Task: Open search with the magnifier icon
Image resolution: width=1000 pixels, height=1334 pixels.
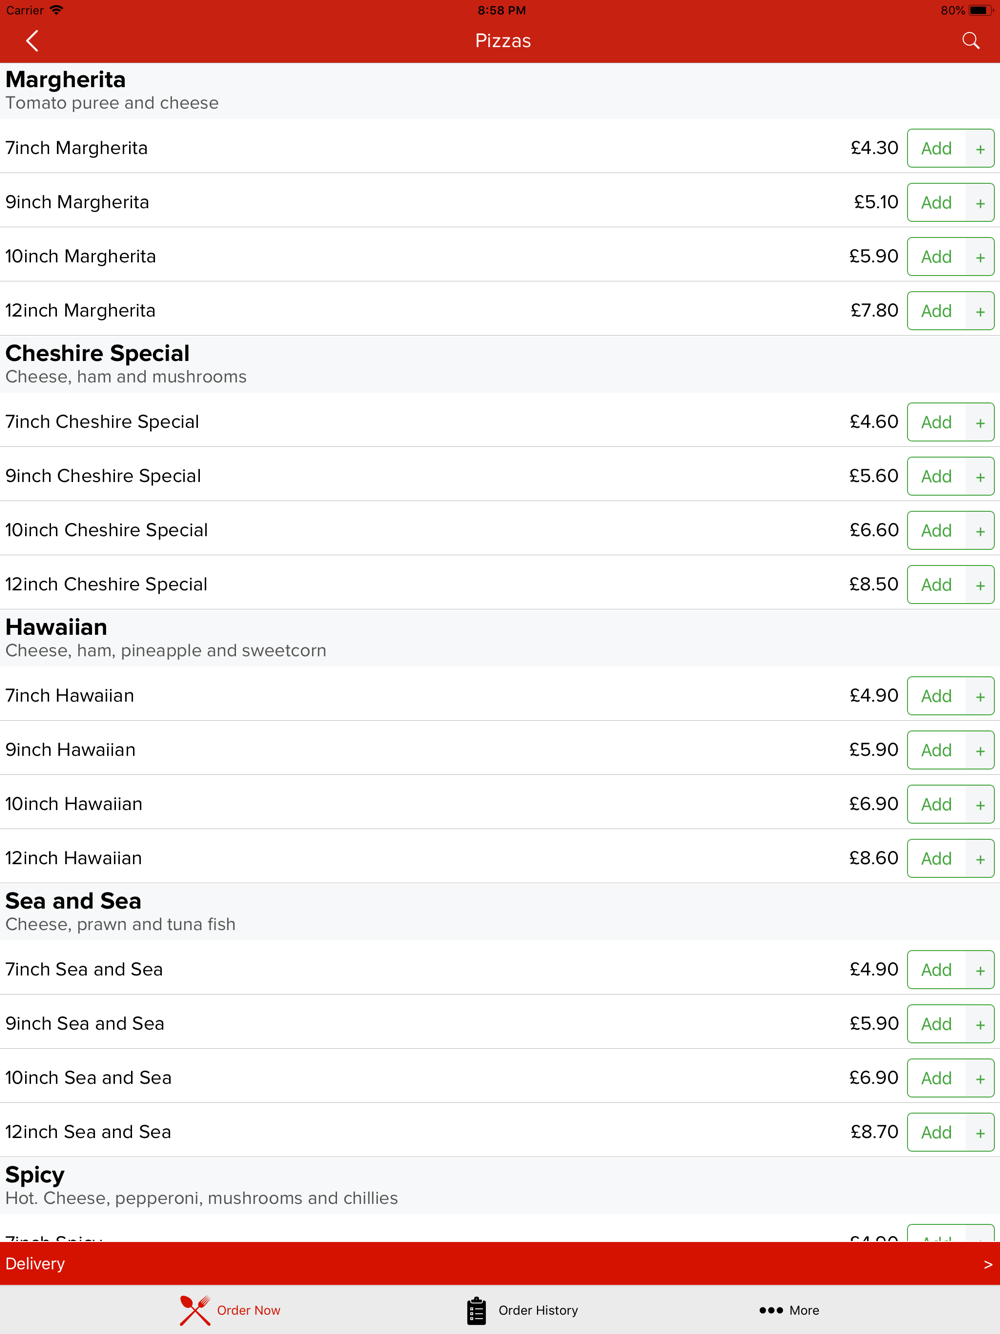Action: 971,41
